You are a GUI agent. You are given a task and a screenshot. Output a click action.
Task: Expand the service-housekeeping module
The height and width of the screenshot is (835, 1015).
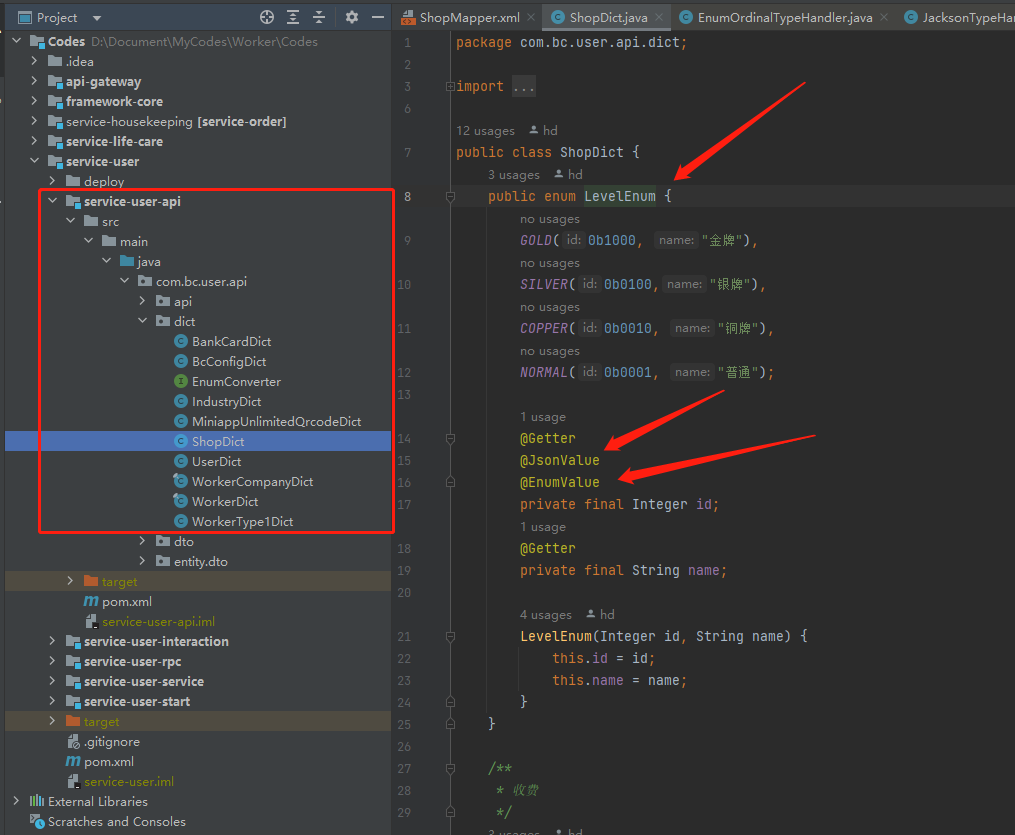click(x=34, y=121)
